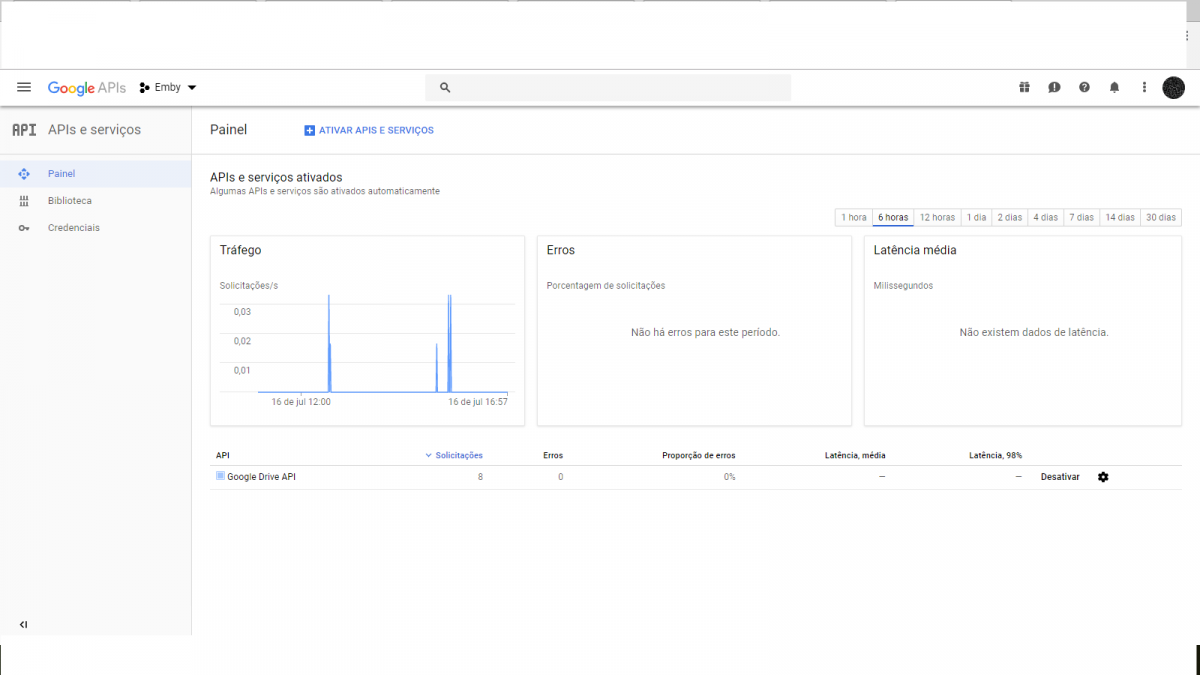Expand the Emby project selector dropdown
The height and width of the screenshot is (675, 1200).
pyautogui.click(x=168, y=88)
